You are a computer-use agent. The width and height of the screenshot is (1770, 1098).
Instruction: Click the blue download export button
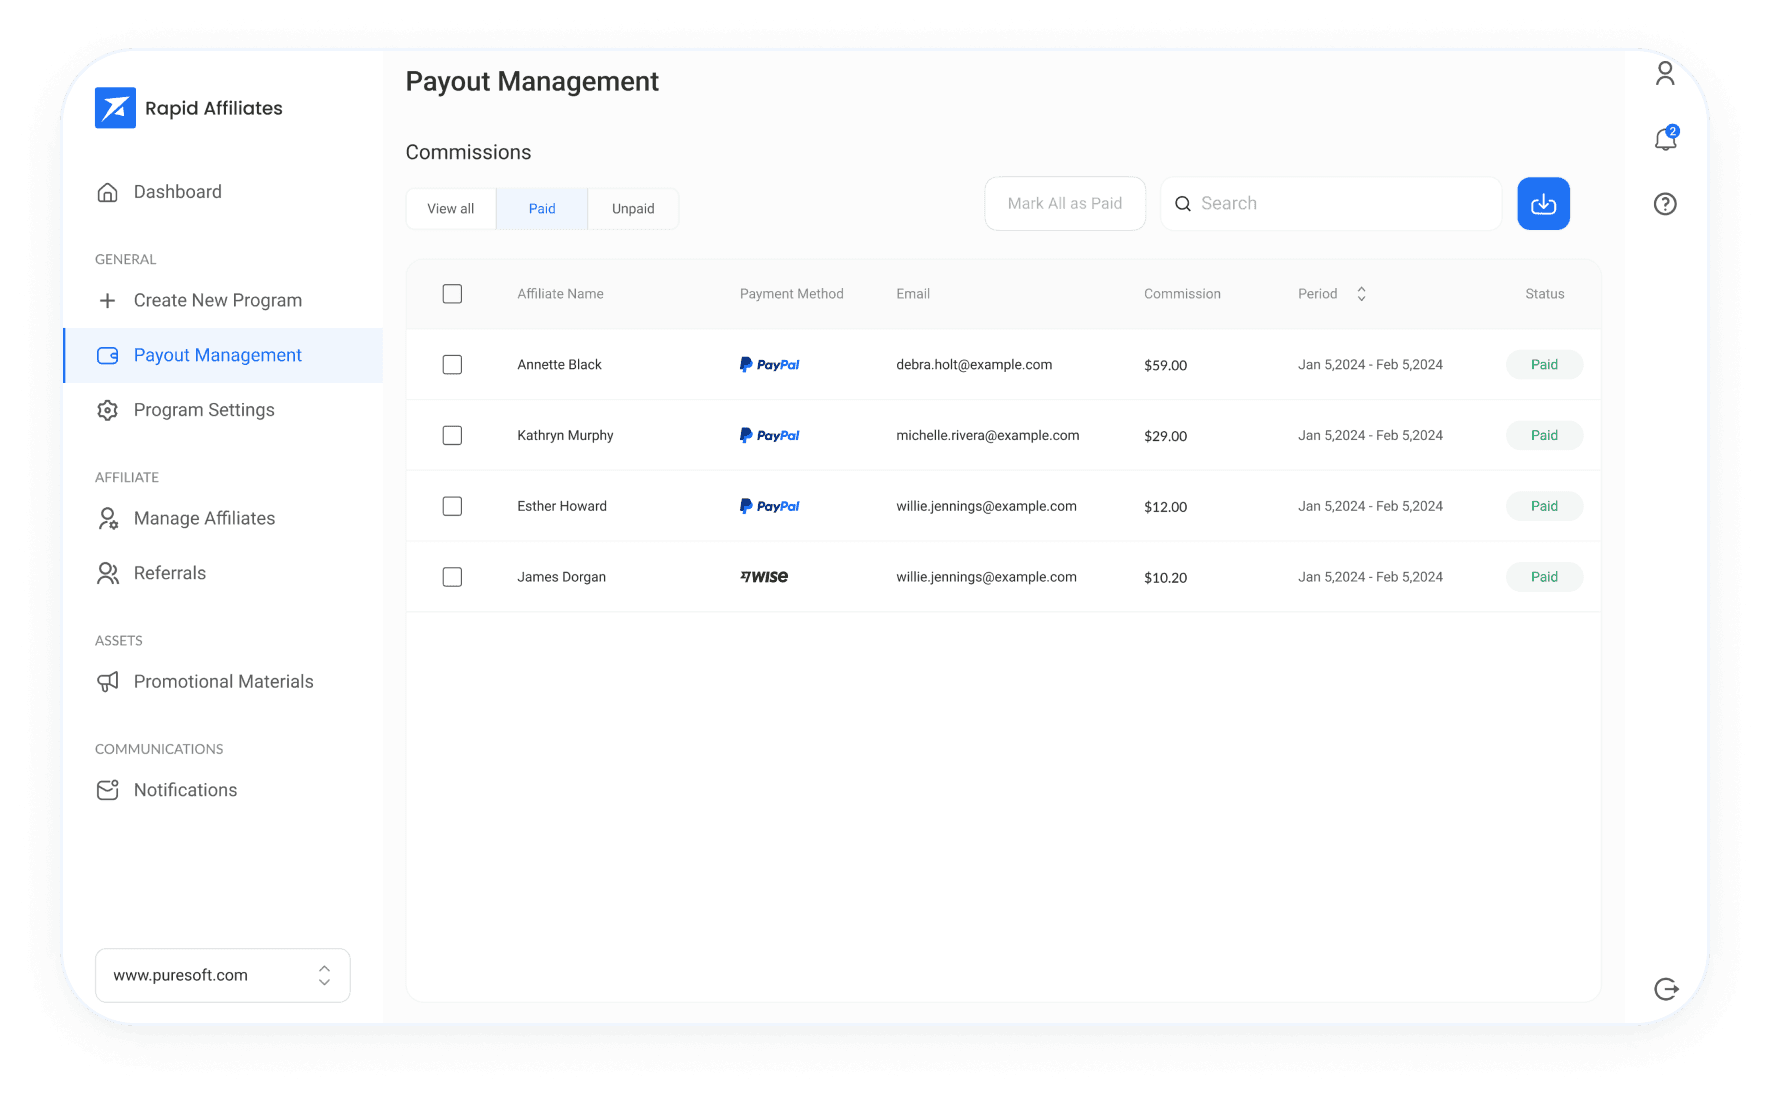coord(1543,204)
